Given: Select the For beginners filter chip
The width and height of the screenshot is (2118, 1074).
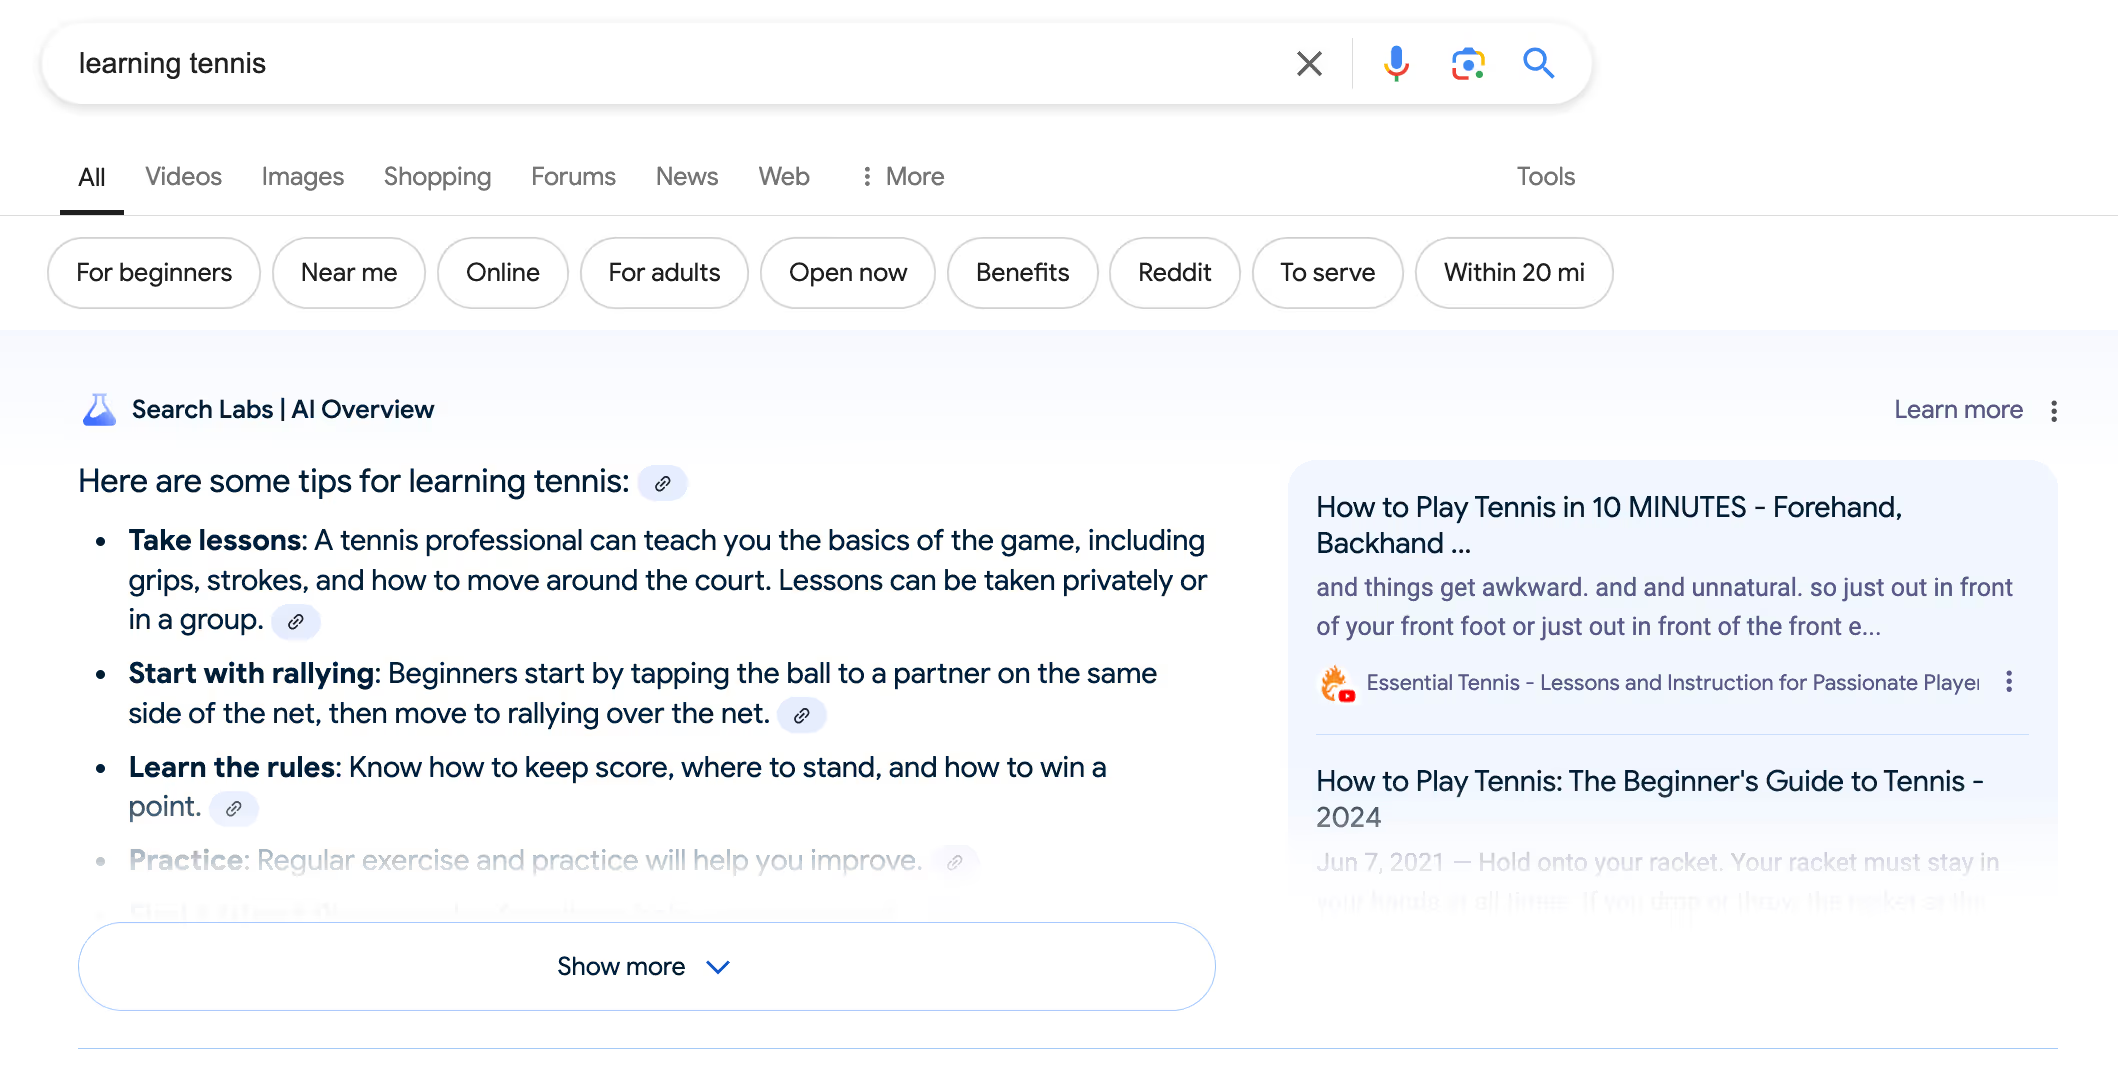Looking at the screenshot, I should [154, 273].
